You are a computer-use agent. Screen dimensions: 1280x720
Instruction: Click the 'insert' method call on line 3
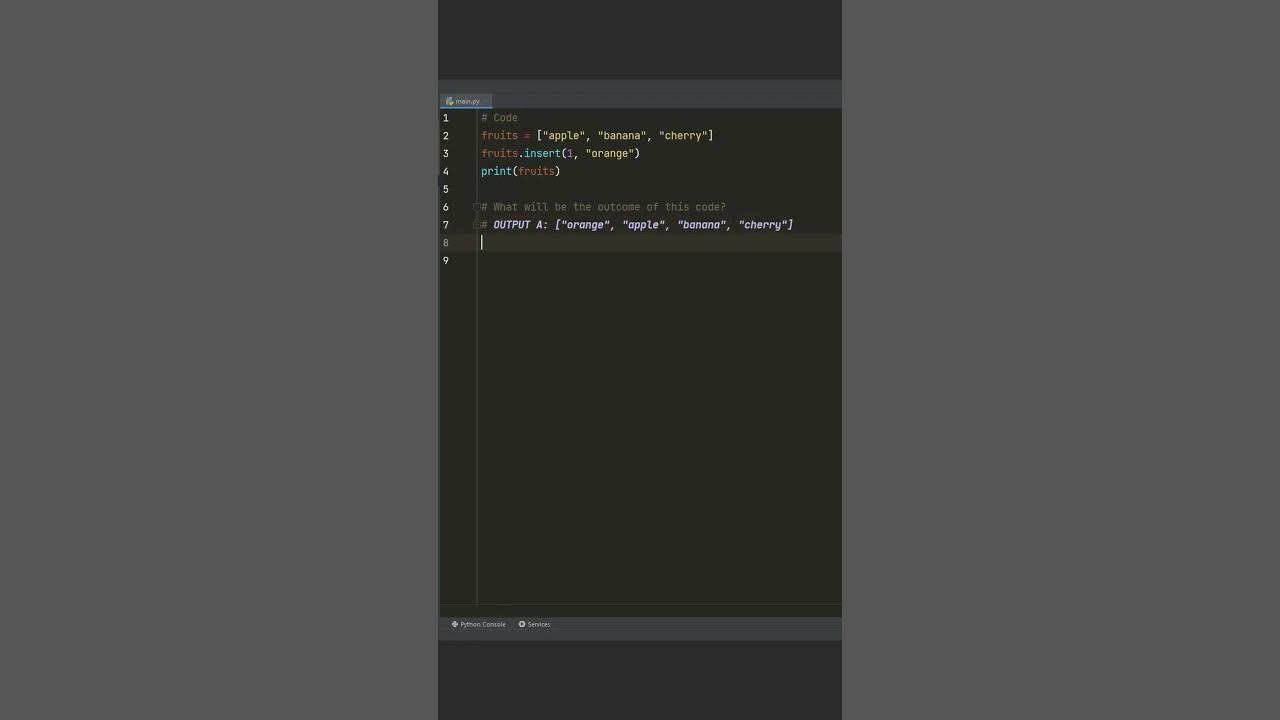tap(542, 154)
